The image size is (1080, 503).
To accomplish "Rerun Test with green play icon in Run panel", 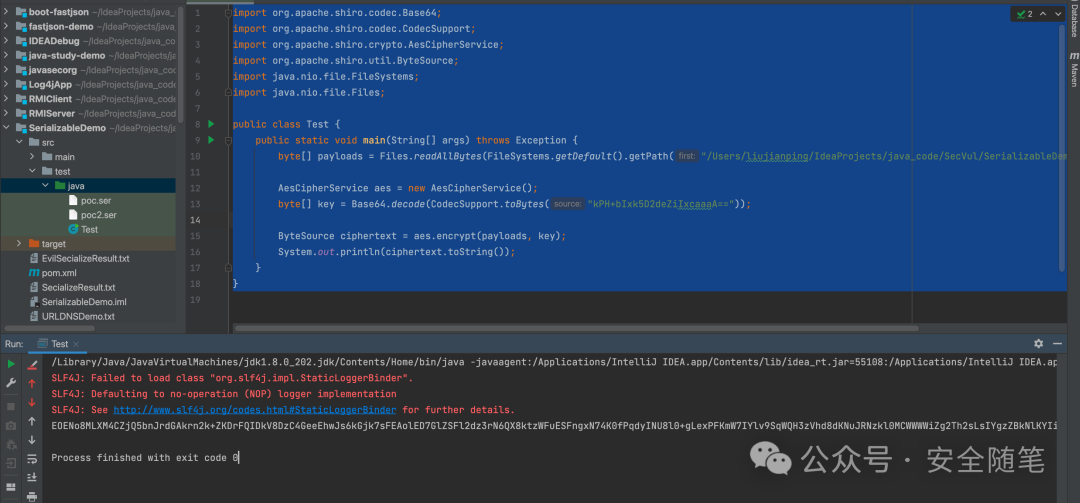I will click(x=11, y=364).
